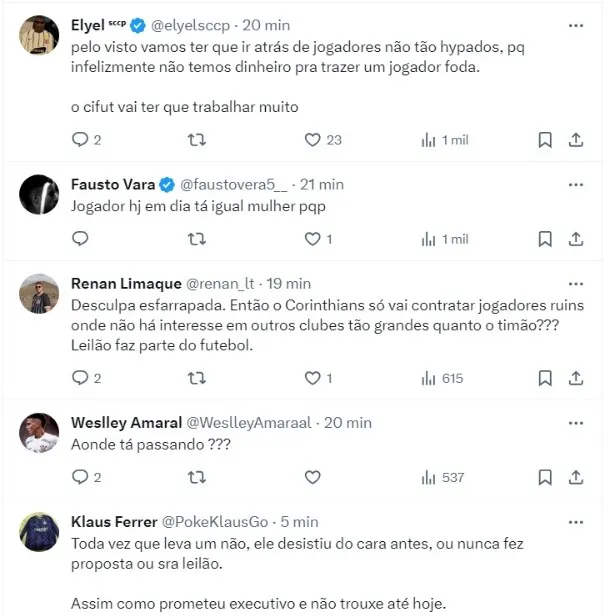Open Weslley Amaral's profile picture

(40, 432)
